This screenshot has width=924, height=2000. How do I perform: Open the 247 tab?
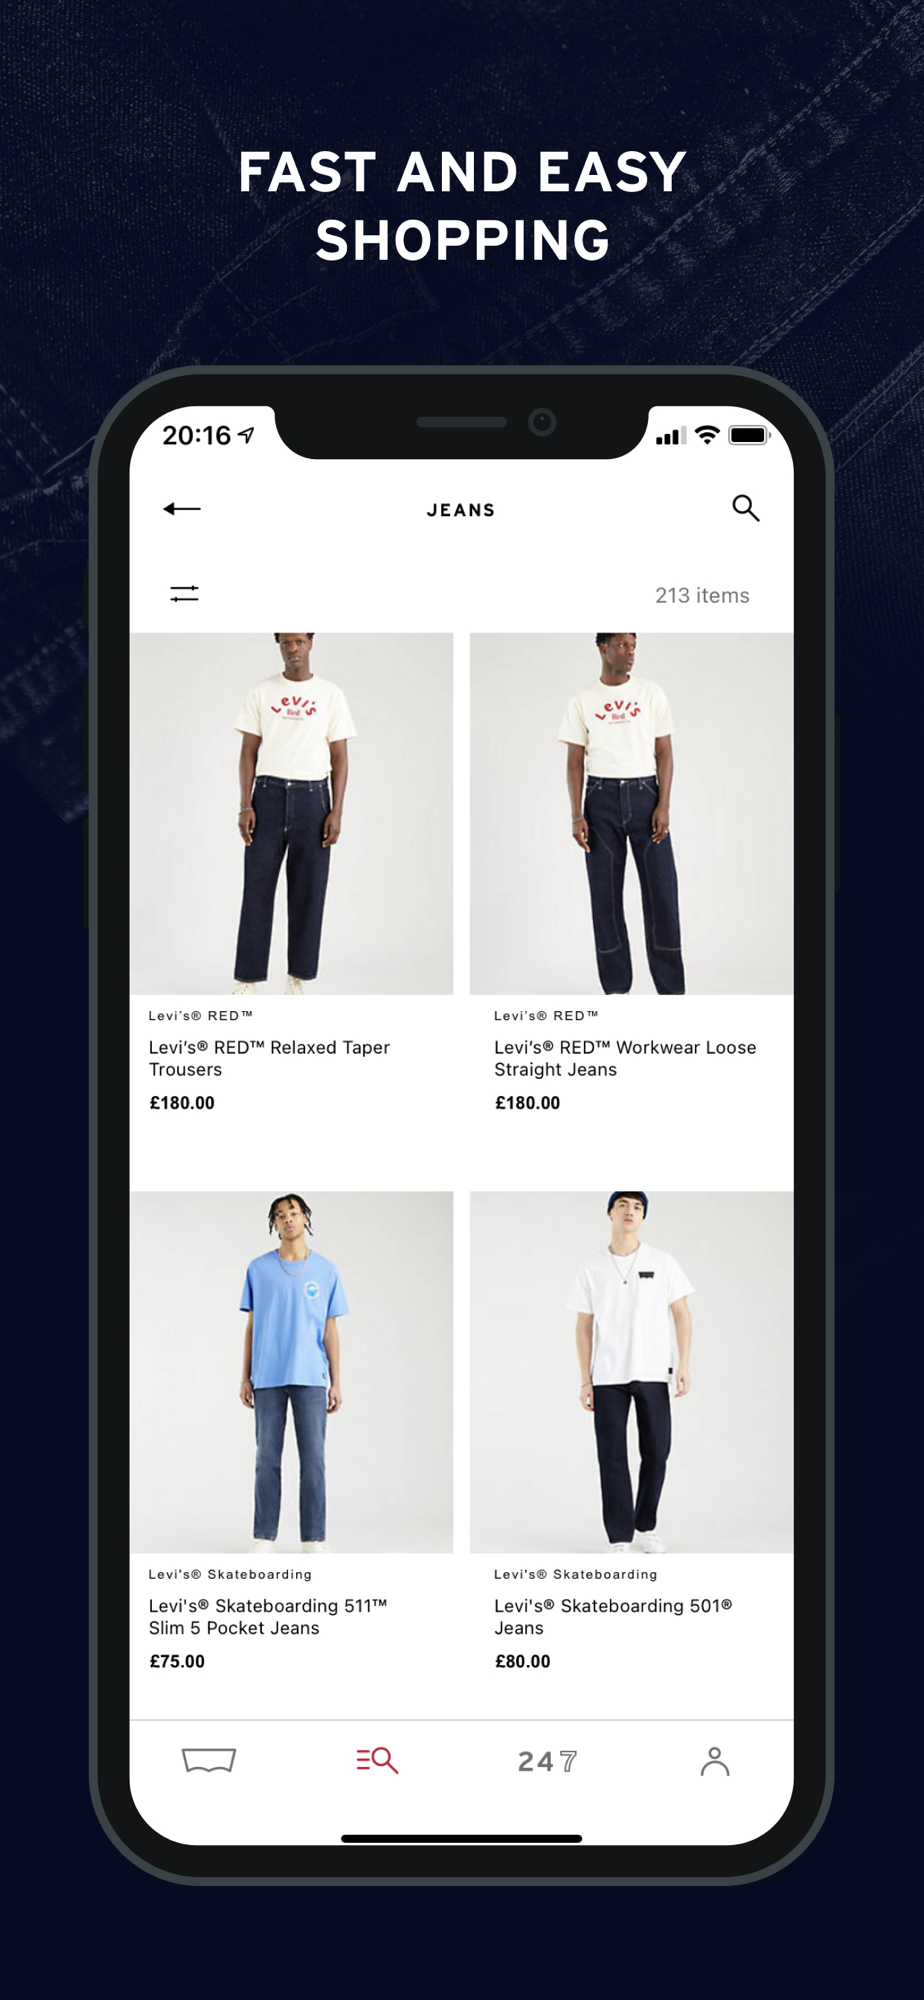pyautogui.click(x=547, y=1761)
